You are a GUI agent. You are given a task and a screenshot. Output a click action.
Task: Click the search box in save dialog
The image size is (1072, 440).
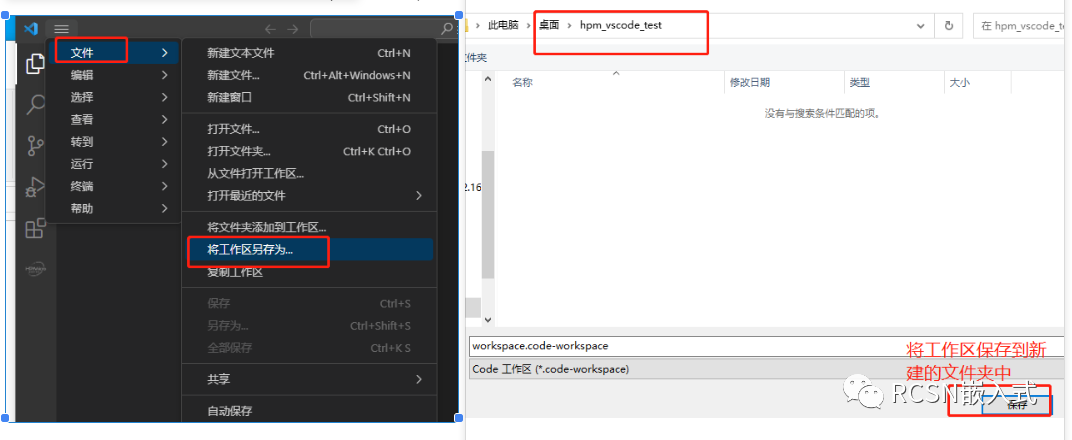[1021, 25]
